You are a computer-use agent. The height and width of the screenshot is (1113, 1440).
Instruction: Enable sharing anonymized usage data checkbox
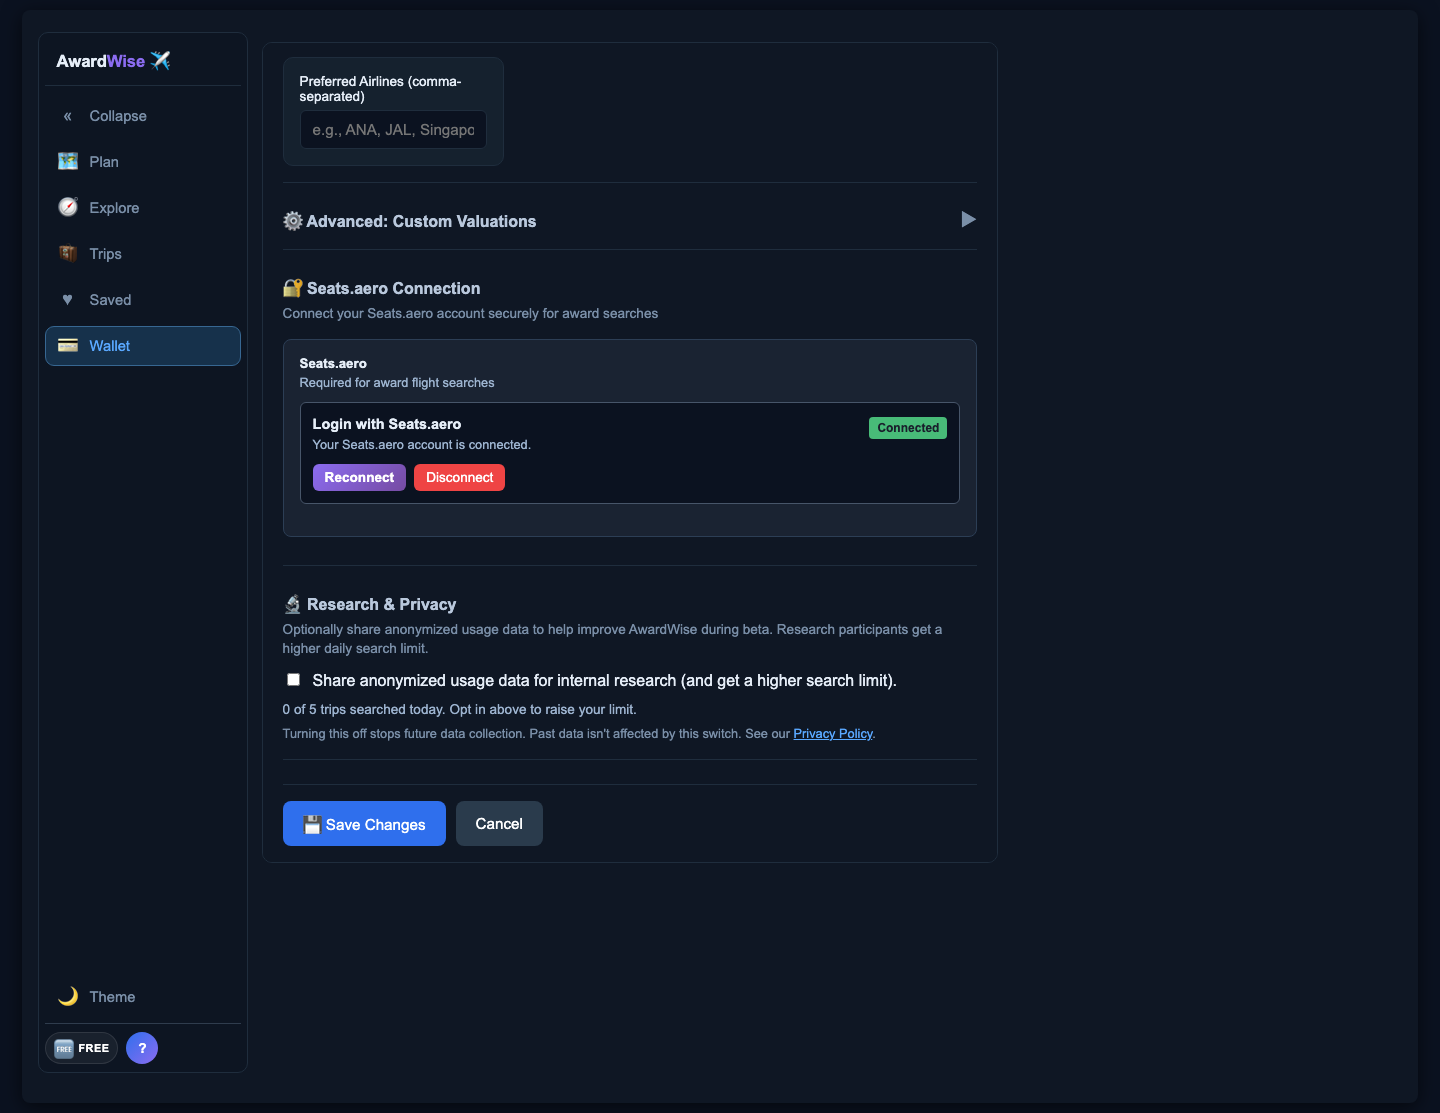pos(293,680)
